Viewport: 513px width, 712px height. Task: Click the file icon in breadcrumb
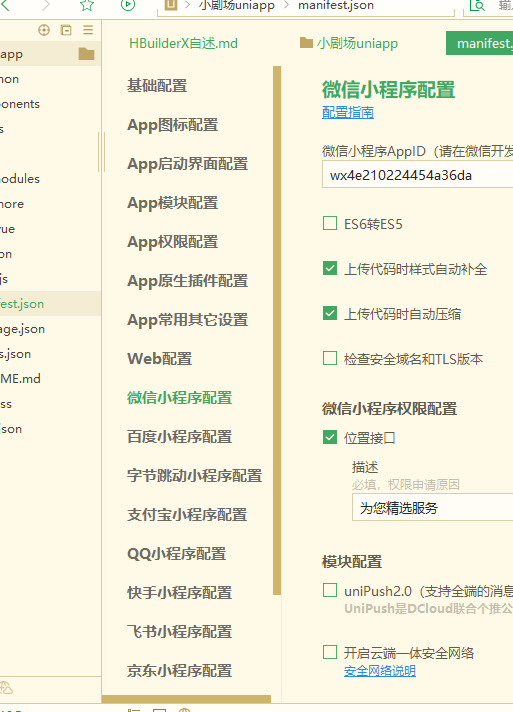click(x=171, y=5)
